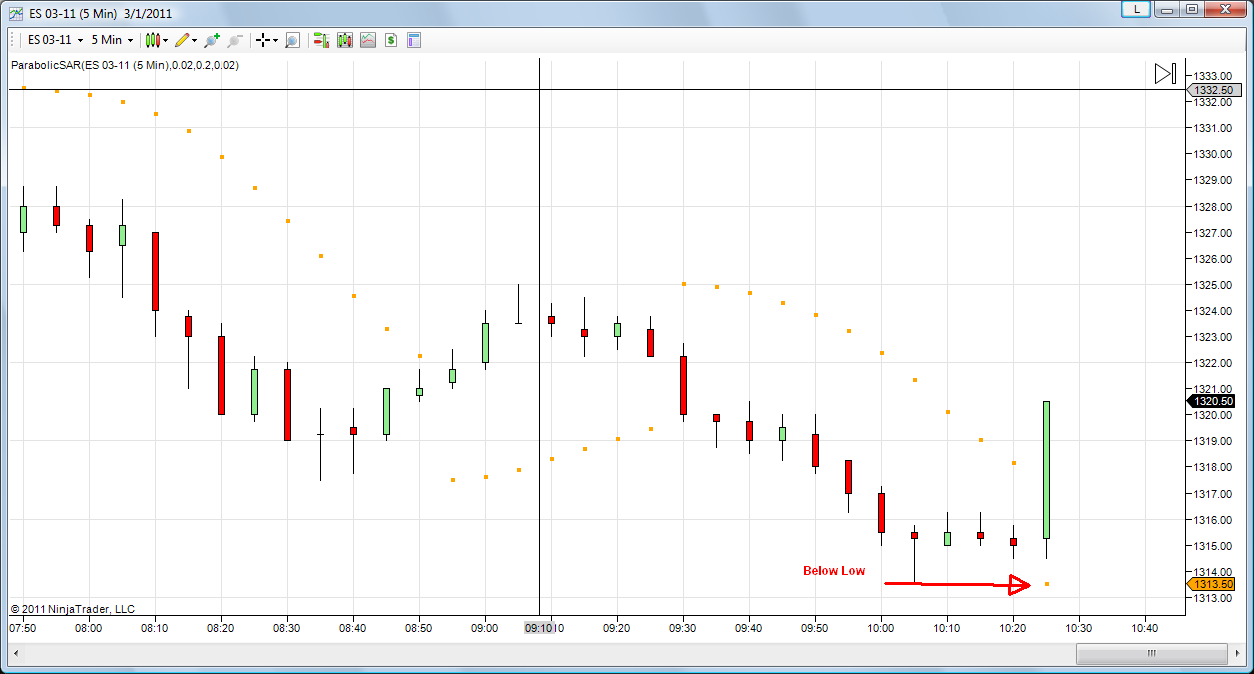Image resolution: width=1254 pixels, height=674 pixels.
Task: Click the 1325.00 price axis label
Action: click(x=1212, y=285)
